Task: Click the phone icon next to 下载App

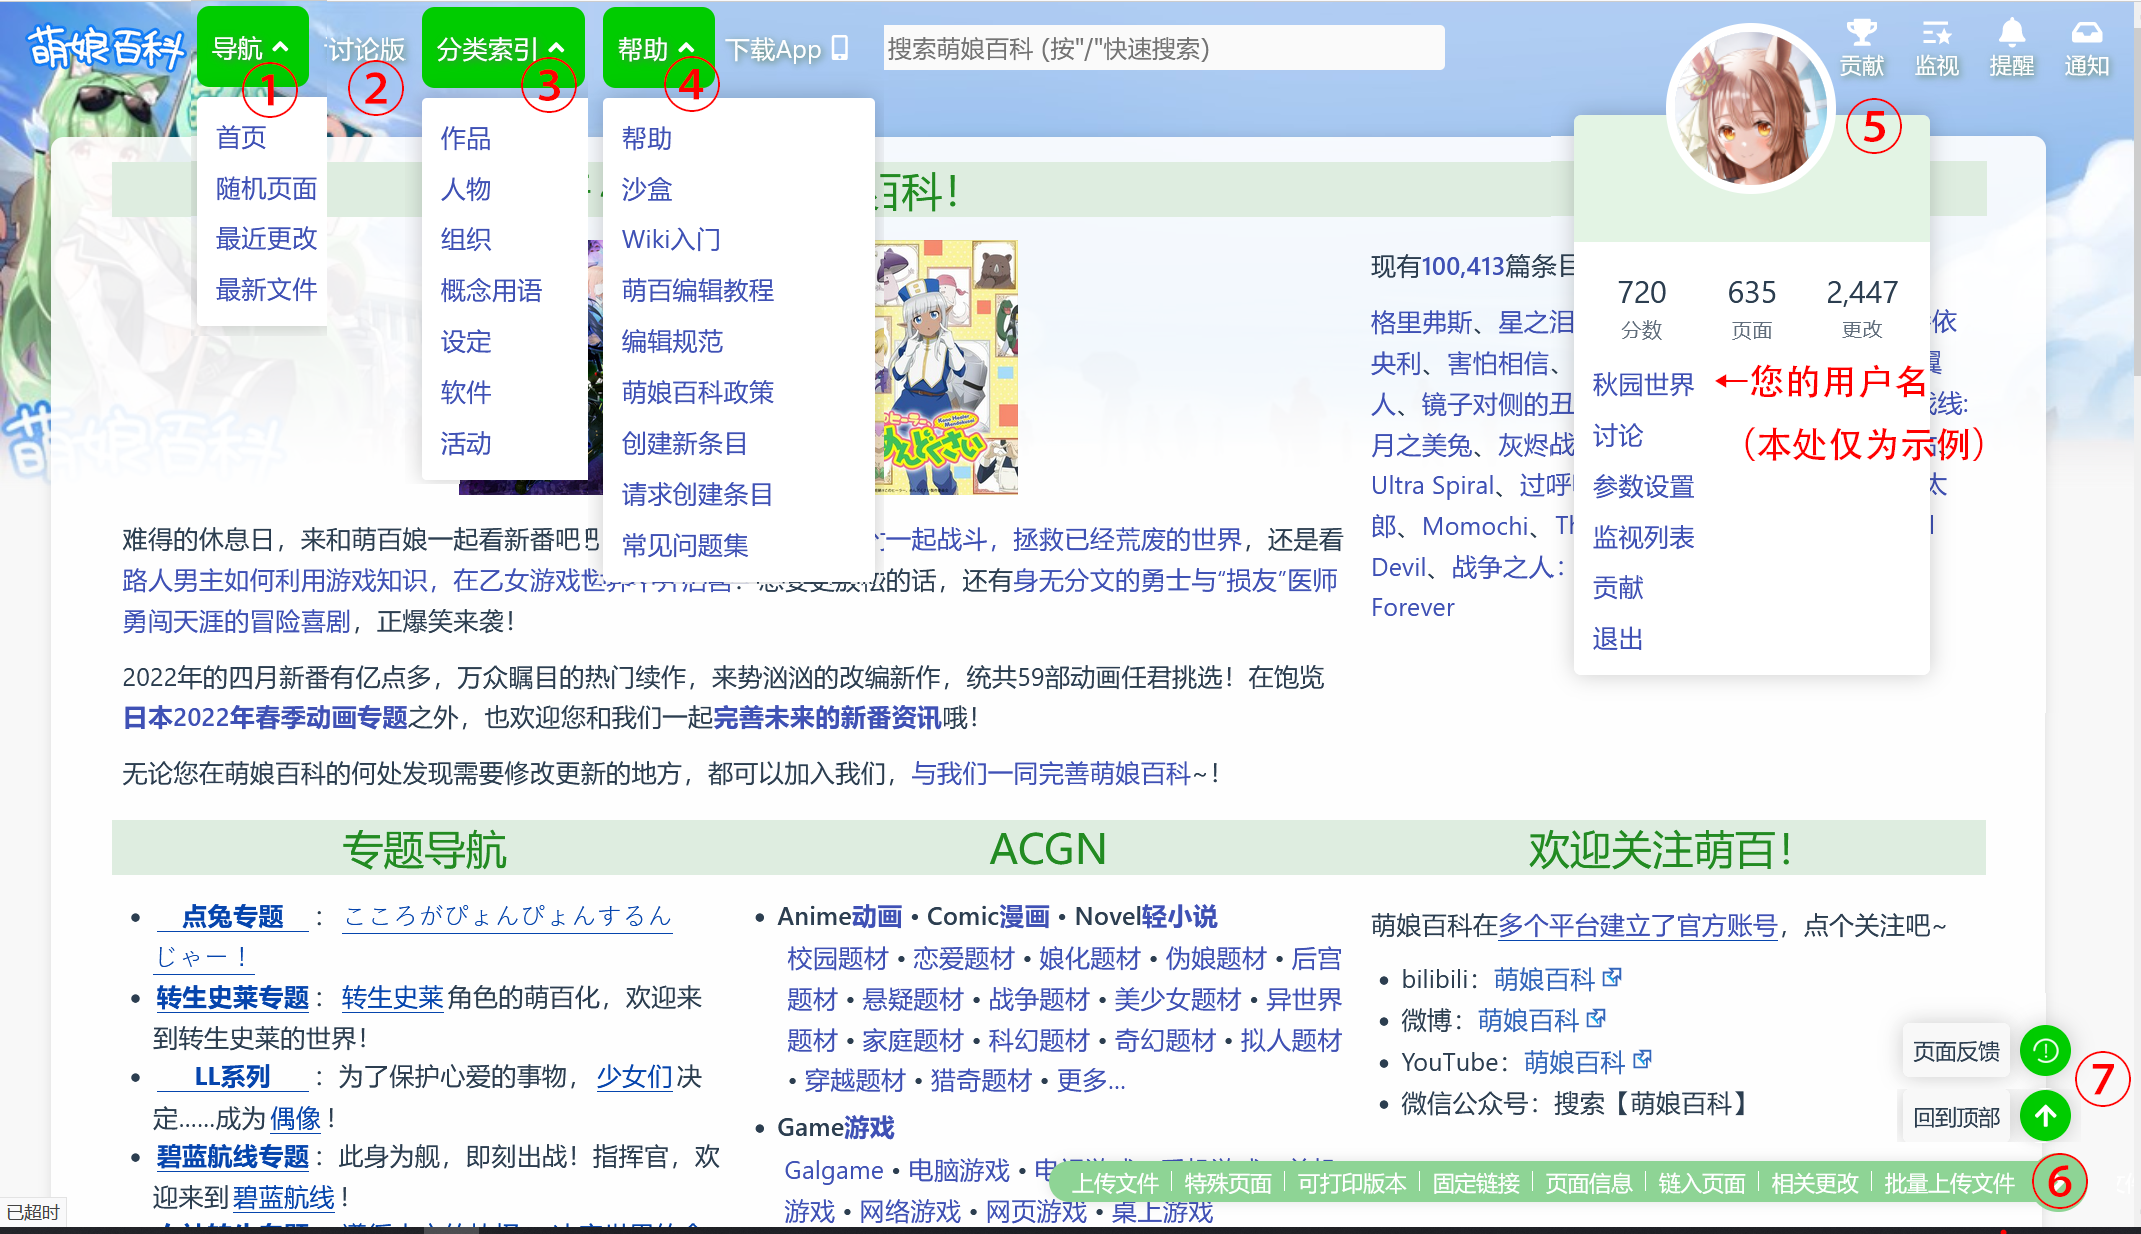Action: (x=840, y=47)
